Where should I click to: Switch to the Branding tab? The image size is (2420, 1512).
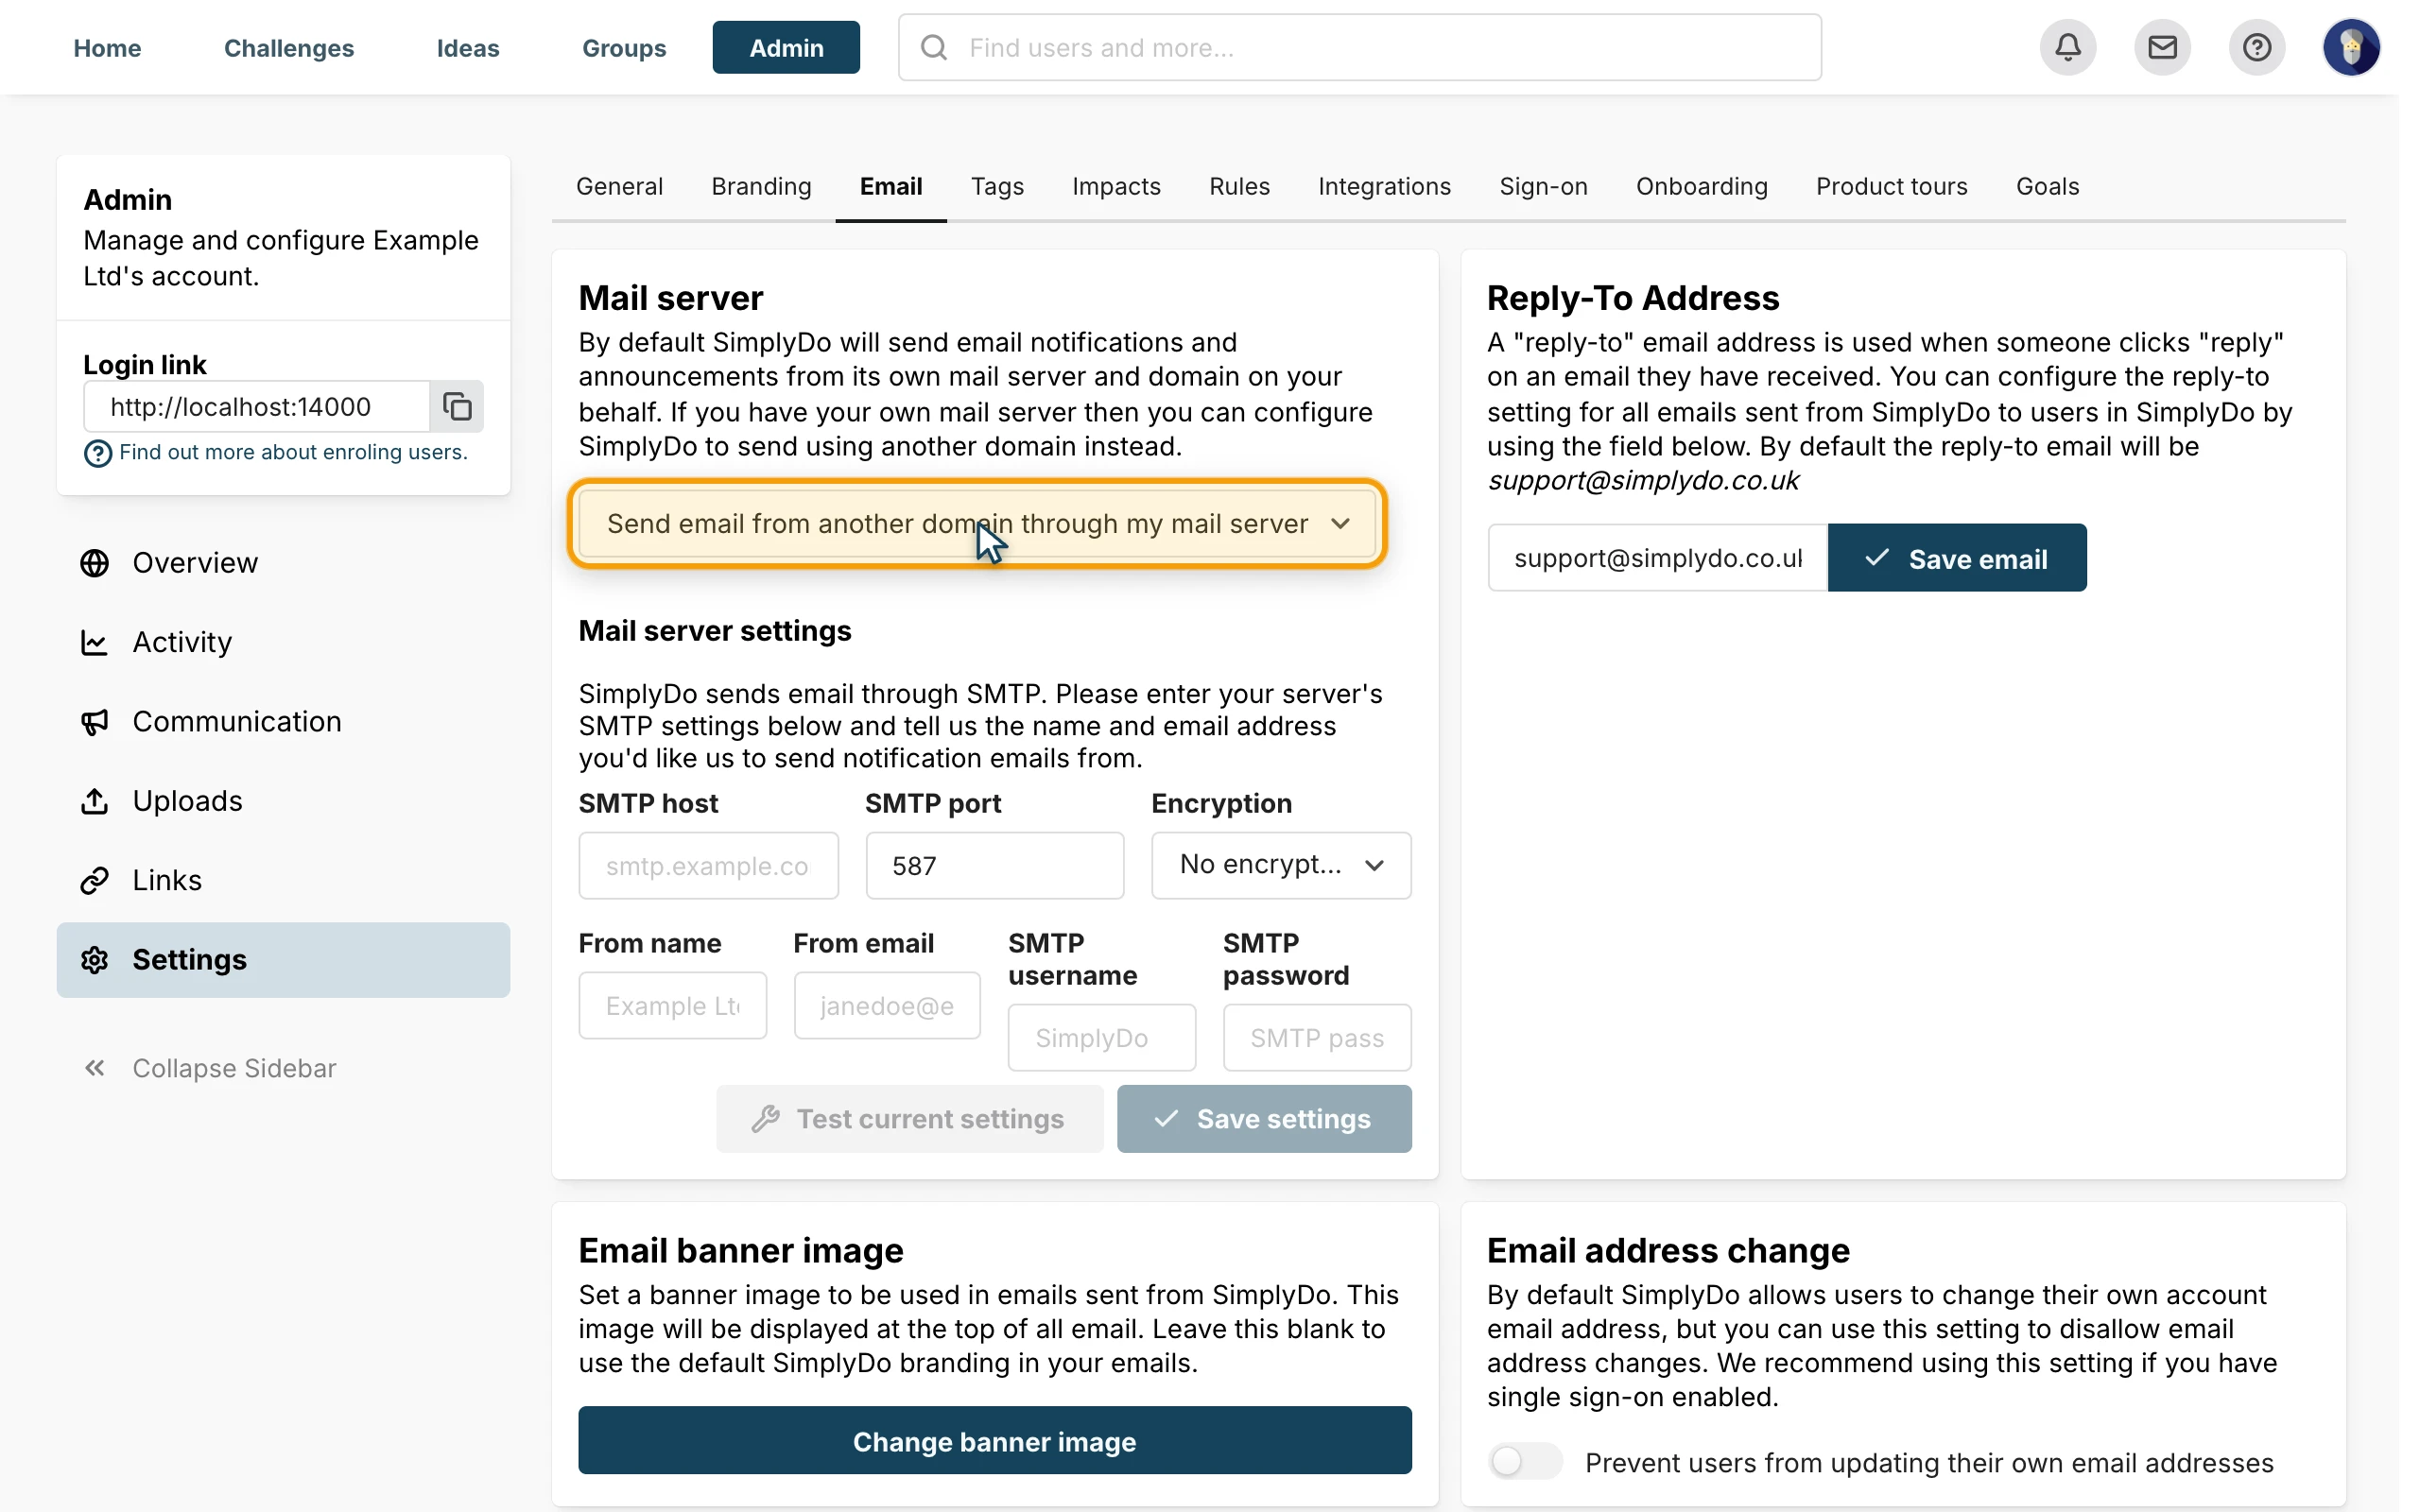[x=761, y=186]
